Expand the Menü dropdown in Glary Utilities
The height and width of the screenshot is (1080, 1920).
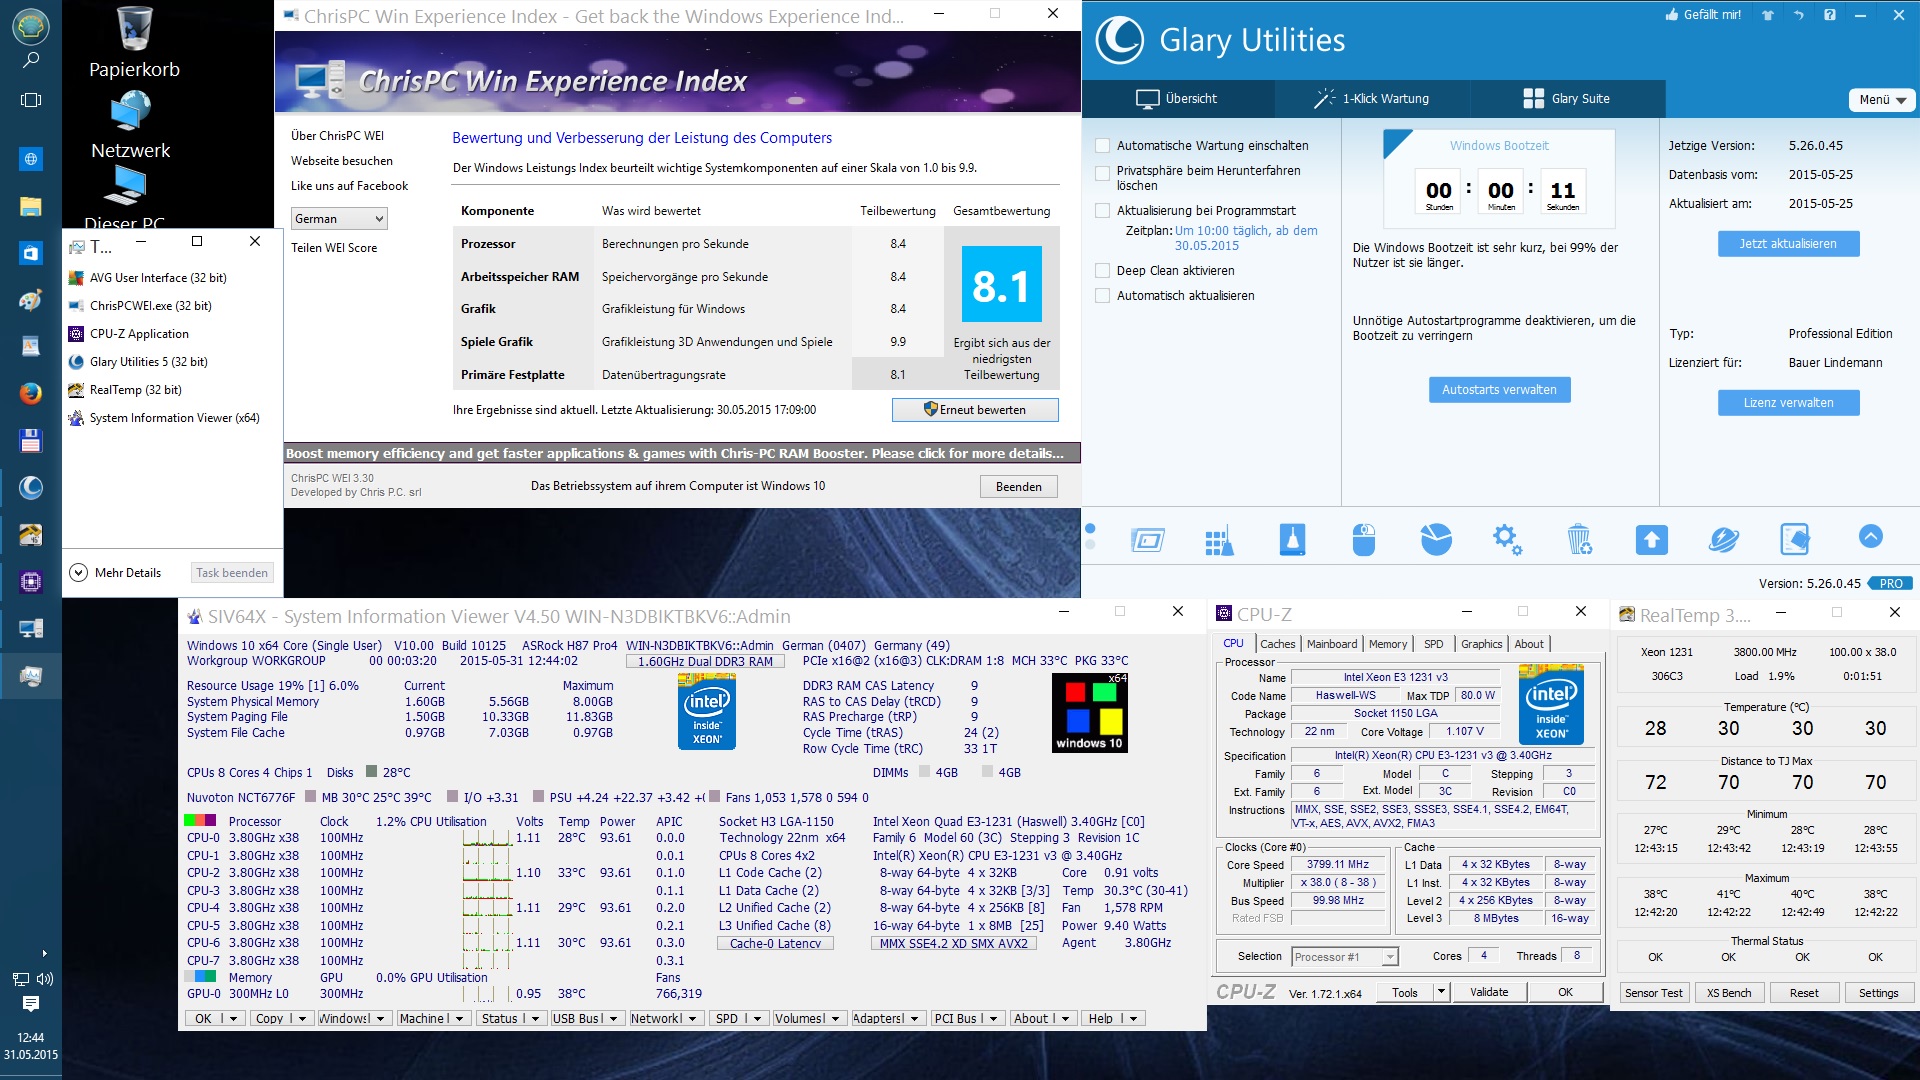click(x=1882, y=100)
